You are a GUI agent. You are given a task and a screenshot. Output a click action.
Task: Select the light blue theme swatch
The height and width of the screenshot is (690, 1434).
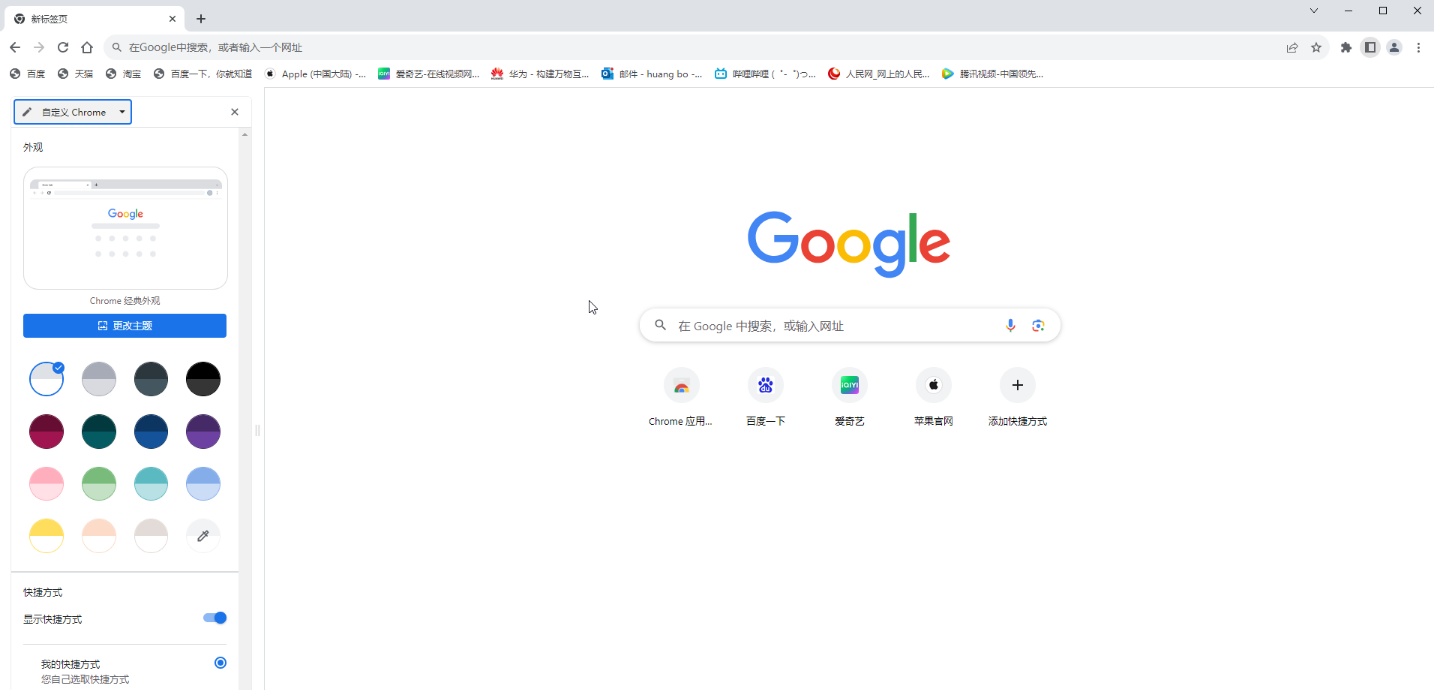(203, 484)
